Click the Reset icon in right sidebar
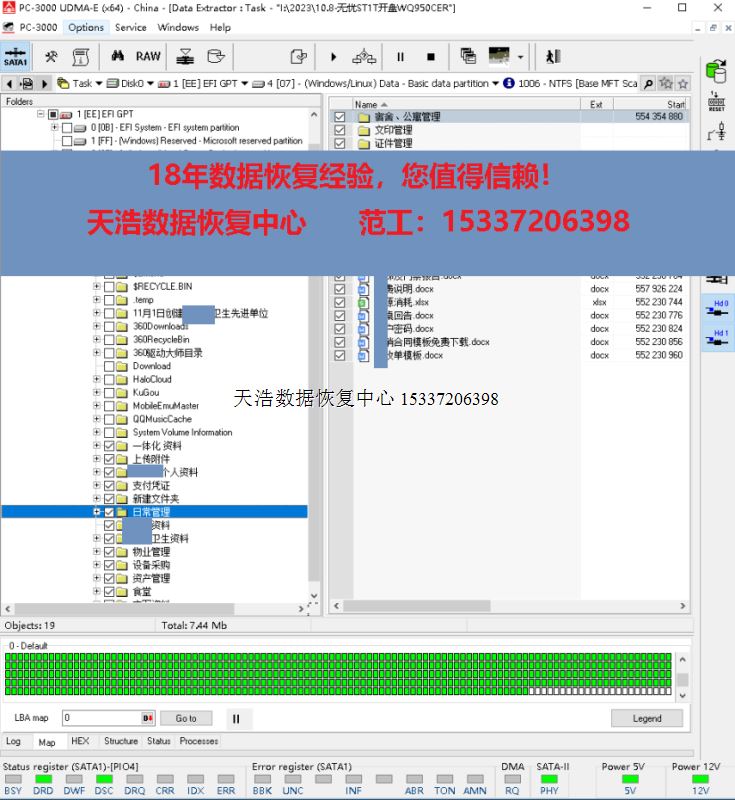The width and height of the screenshot is (735, 800). click(x=716, y=100)
